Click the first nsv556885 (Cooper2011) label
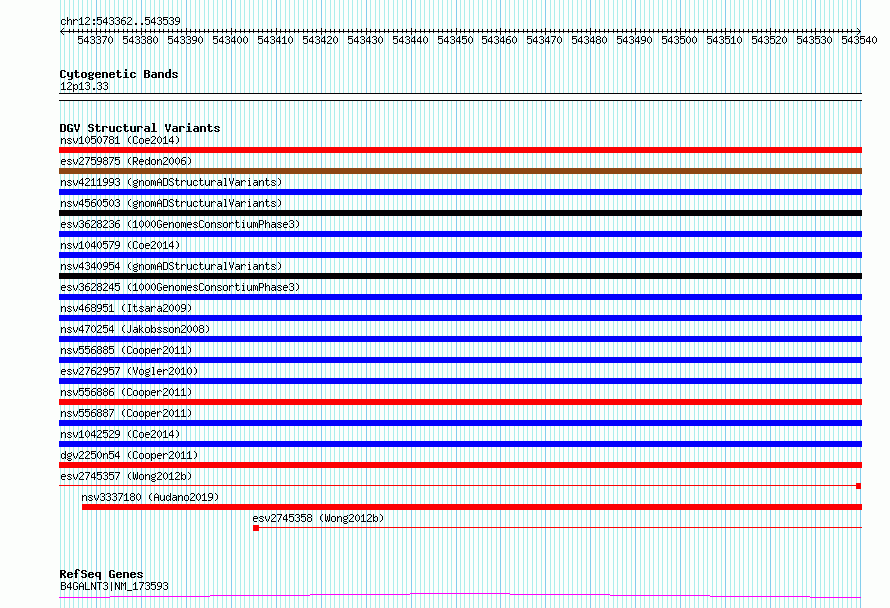Viewport: 890px width, 608px height. pyautogui.click(x=126, y=350)
